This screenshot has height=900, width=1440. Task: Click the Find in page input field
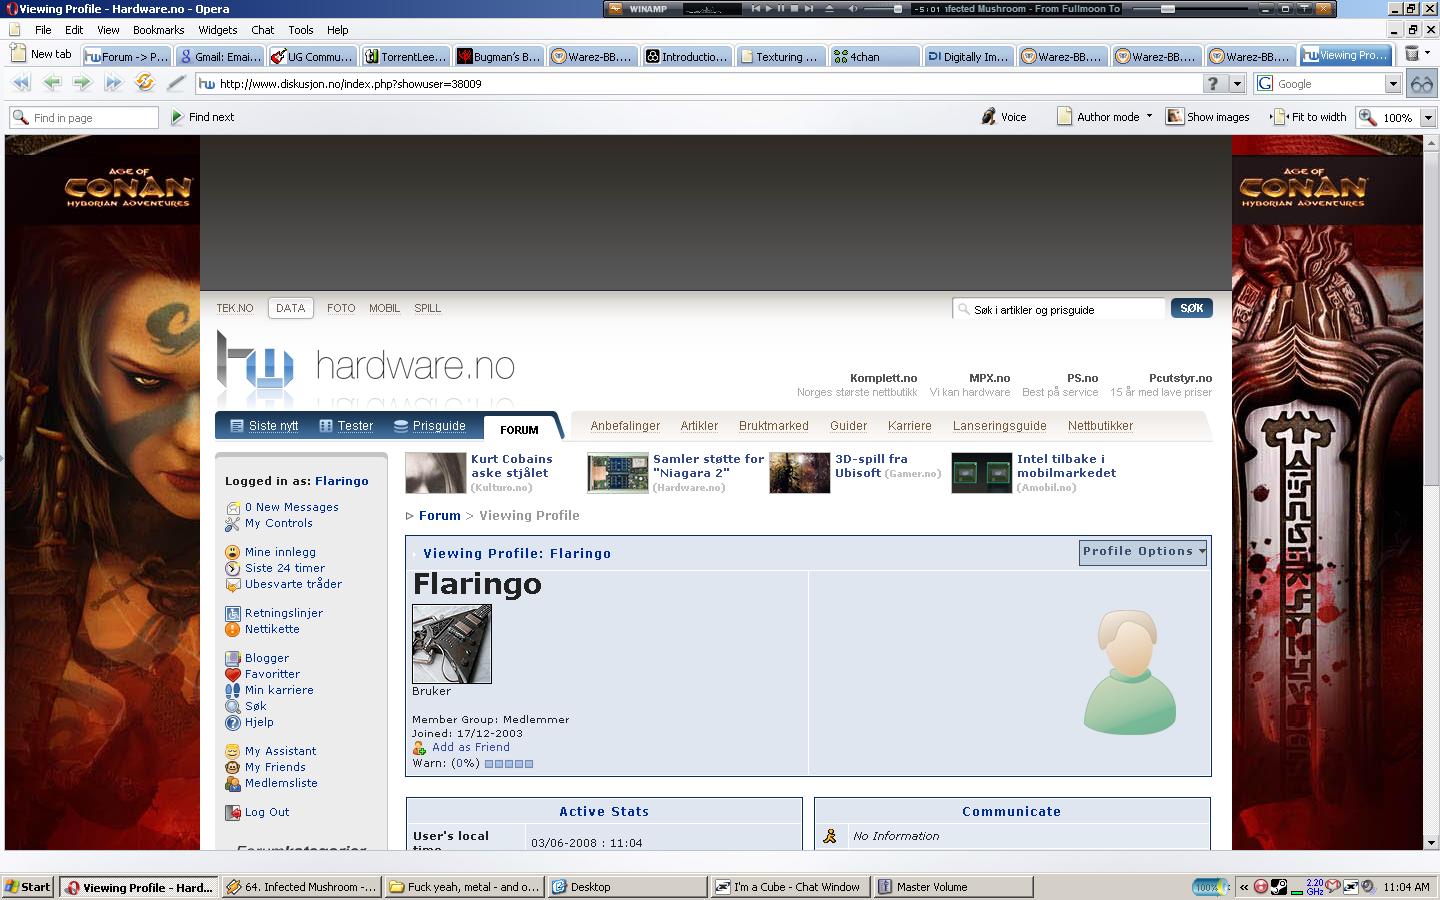[84, 118]
